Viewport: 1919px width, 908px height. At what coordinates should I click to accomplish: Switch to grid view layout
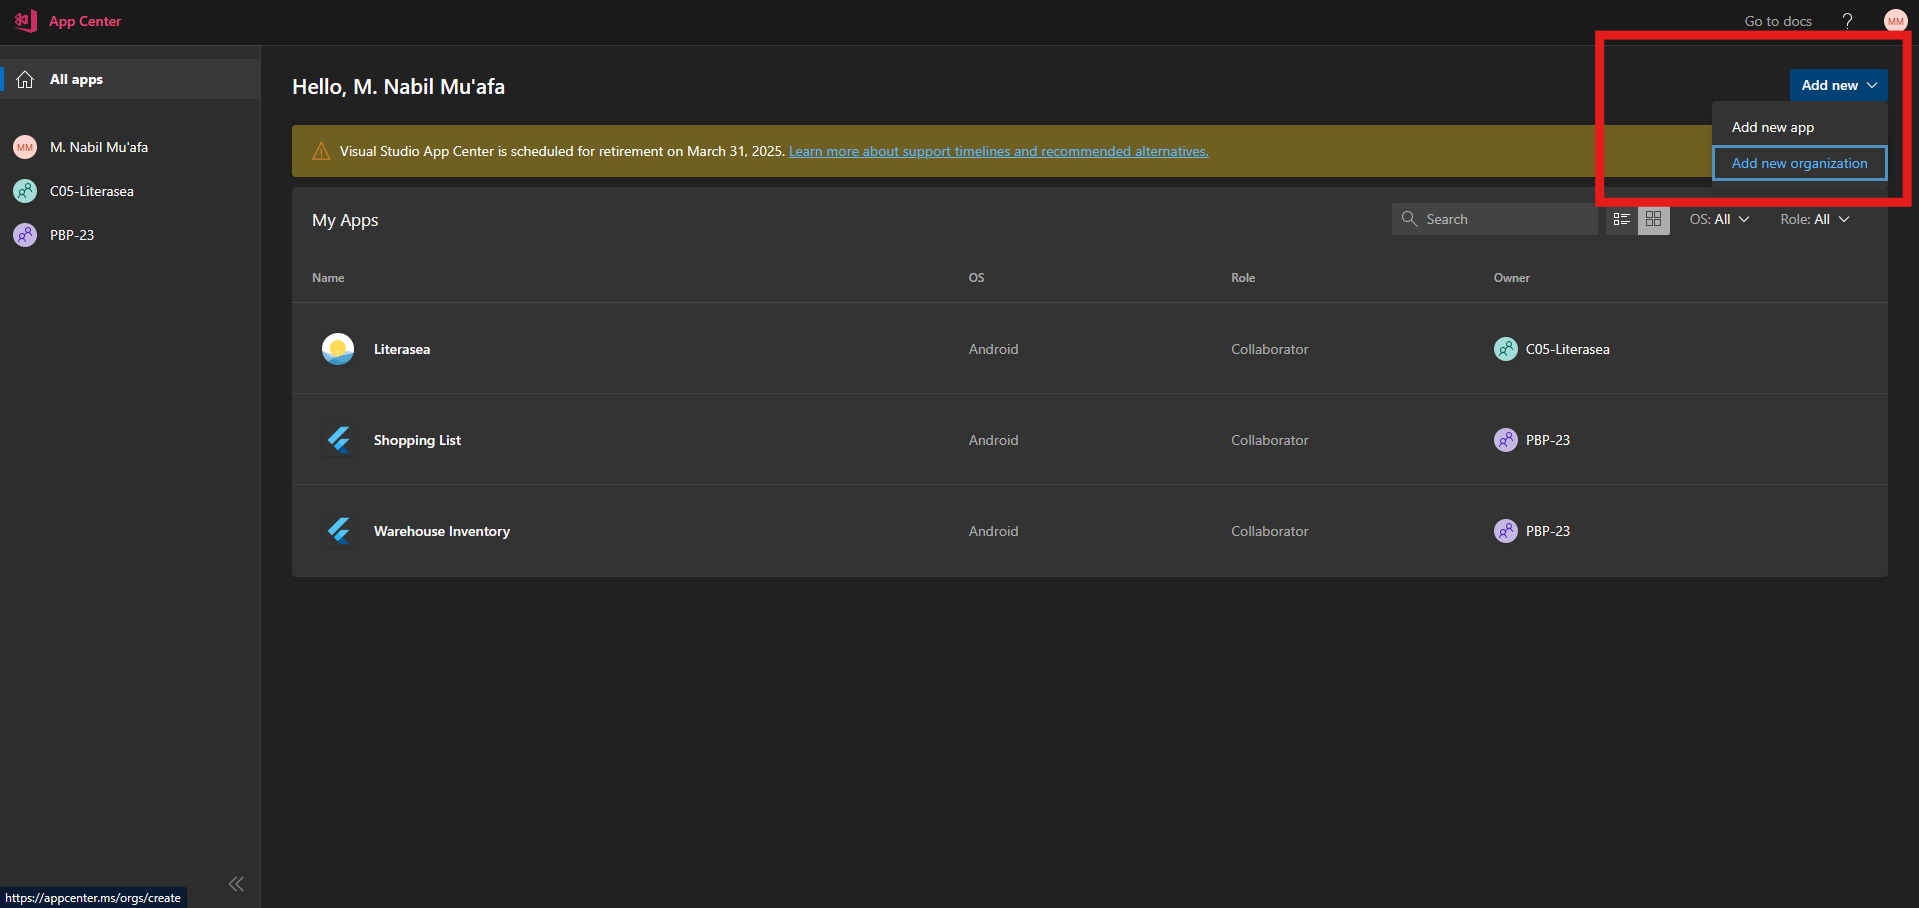pyautogui.click(x=1654, y=219)
